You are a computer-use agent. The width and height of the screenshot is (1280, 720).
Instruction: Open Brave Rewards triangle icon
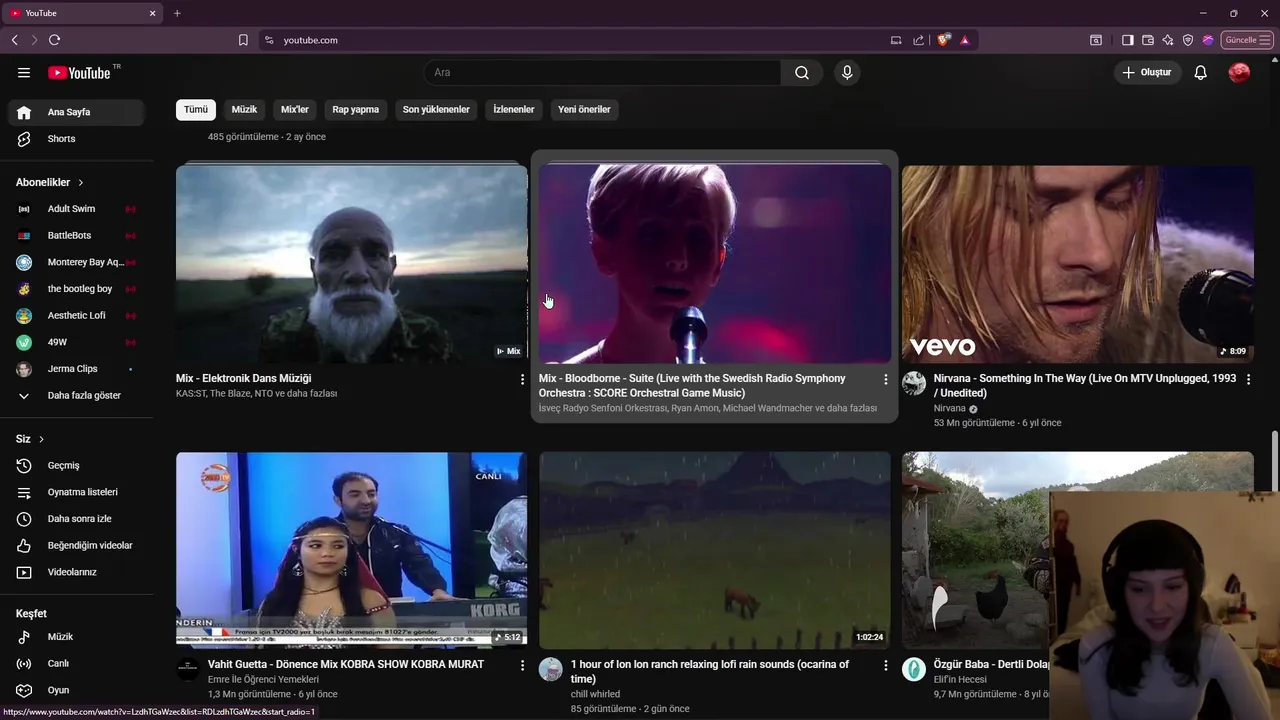point(964,40)
